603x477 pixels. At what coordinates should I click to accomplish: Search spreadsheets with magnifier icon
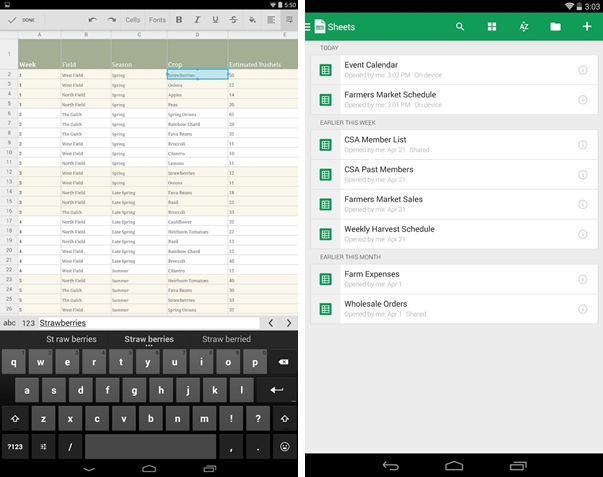point(460,27)
